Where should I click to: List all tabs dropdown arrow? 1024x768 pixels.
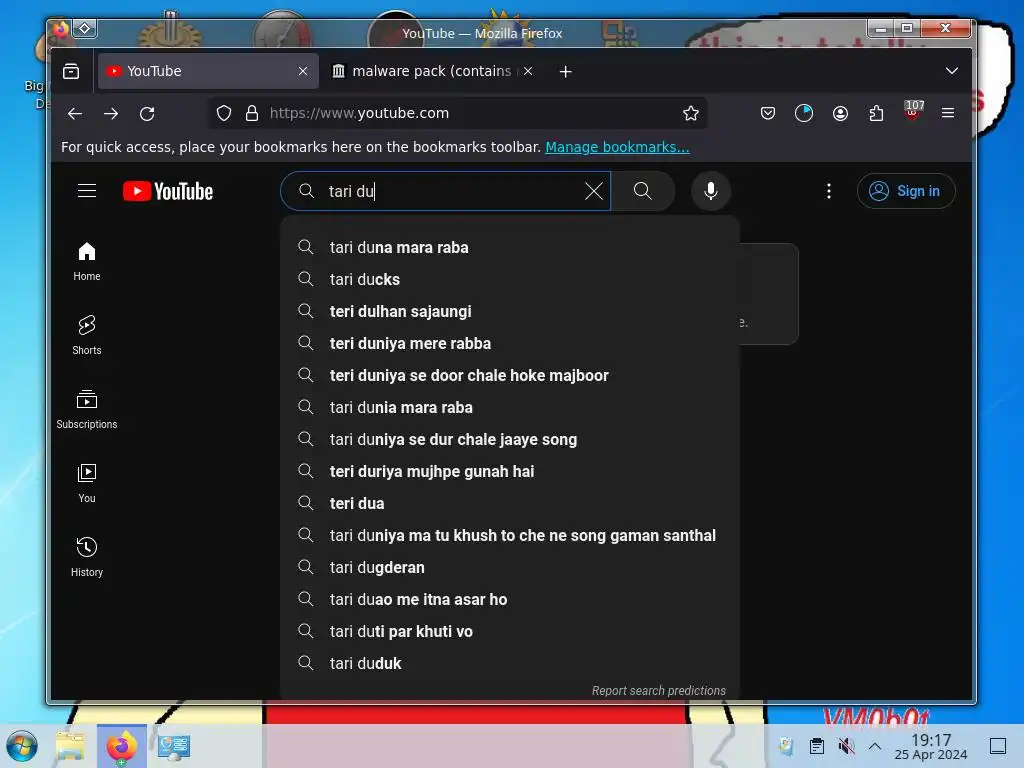click(x=952, y=71)
